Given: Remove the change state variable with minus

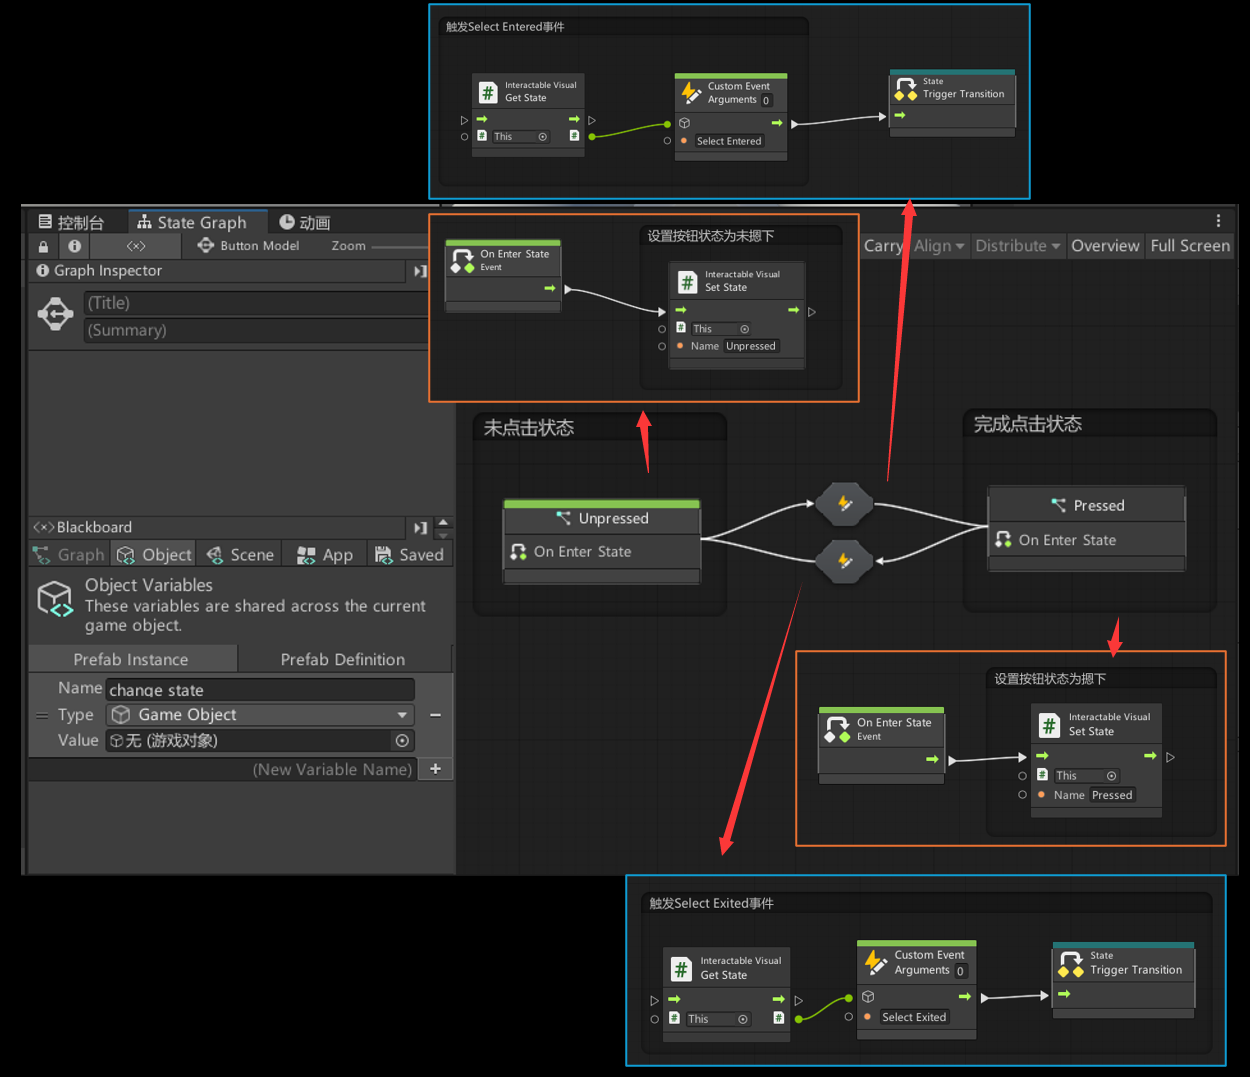Looking at the screenshot, I should (x=435, y=715).
